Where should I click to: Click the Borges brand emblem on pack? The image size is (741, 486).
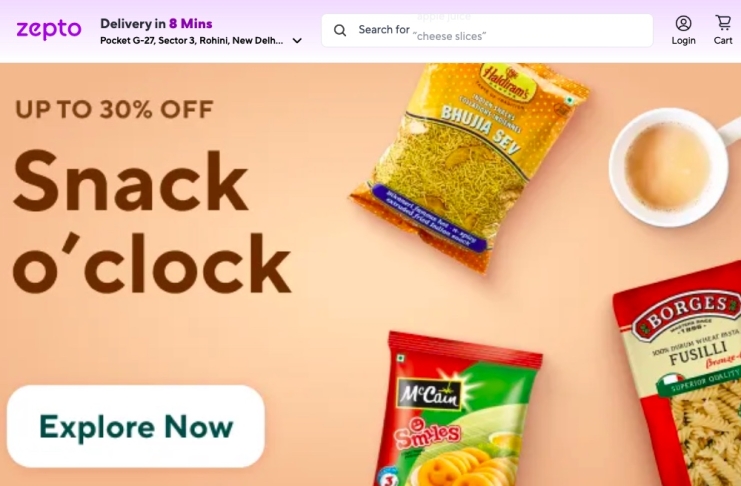click(686, 311)
